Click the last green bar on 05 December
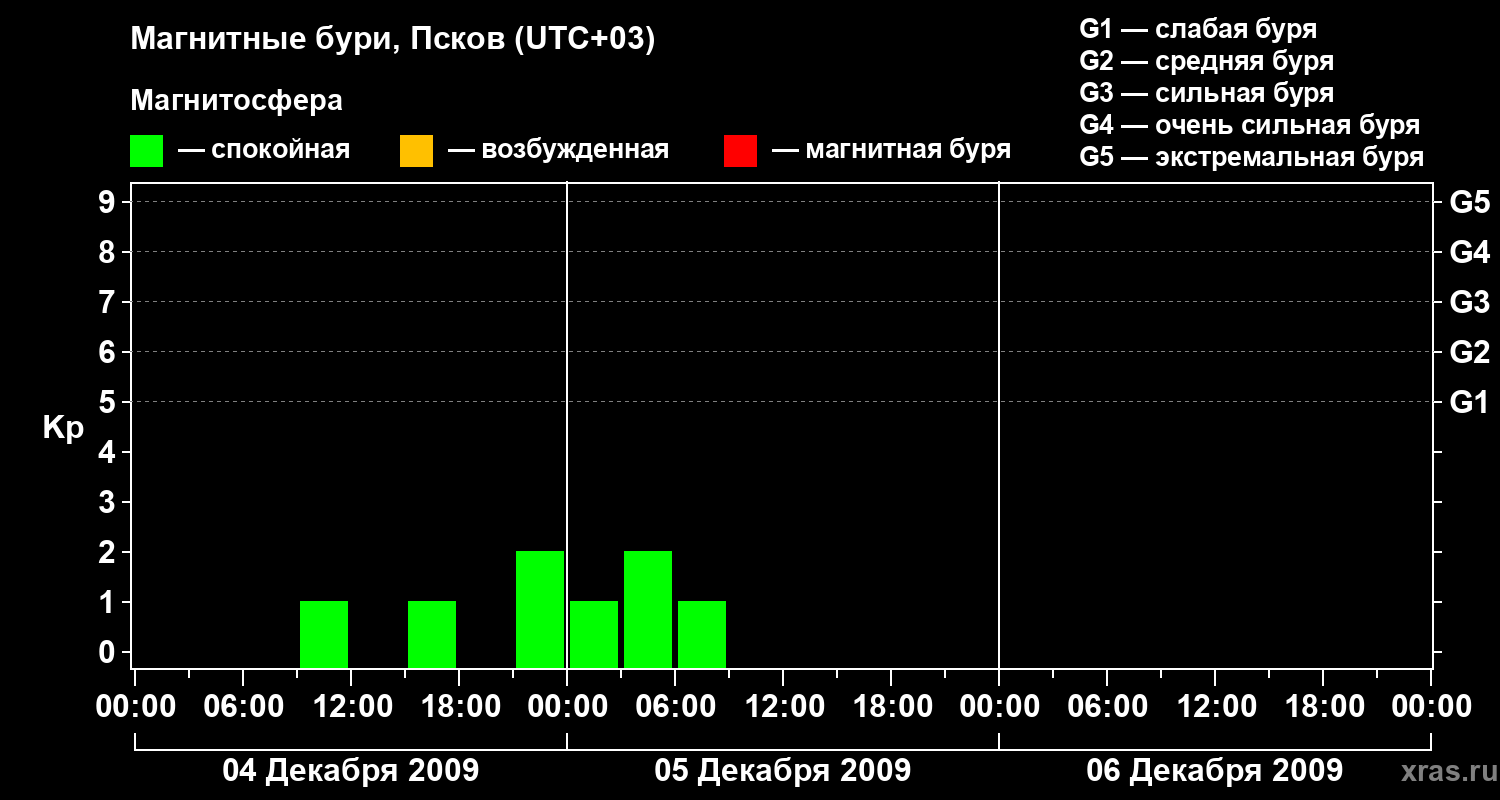Image resolution: width=1500 pixels, height=800 pixels. point(702,634)
